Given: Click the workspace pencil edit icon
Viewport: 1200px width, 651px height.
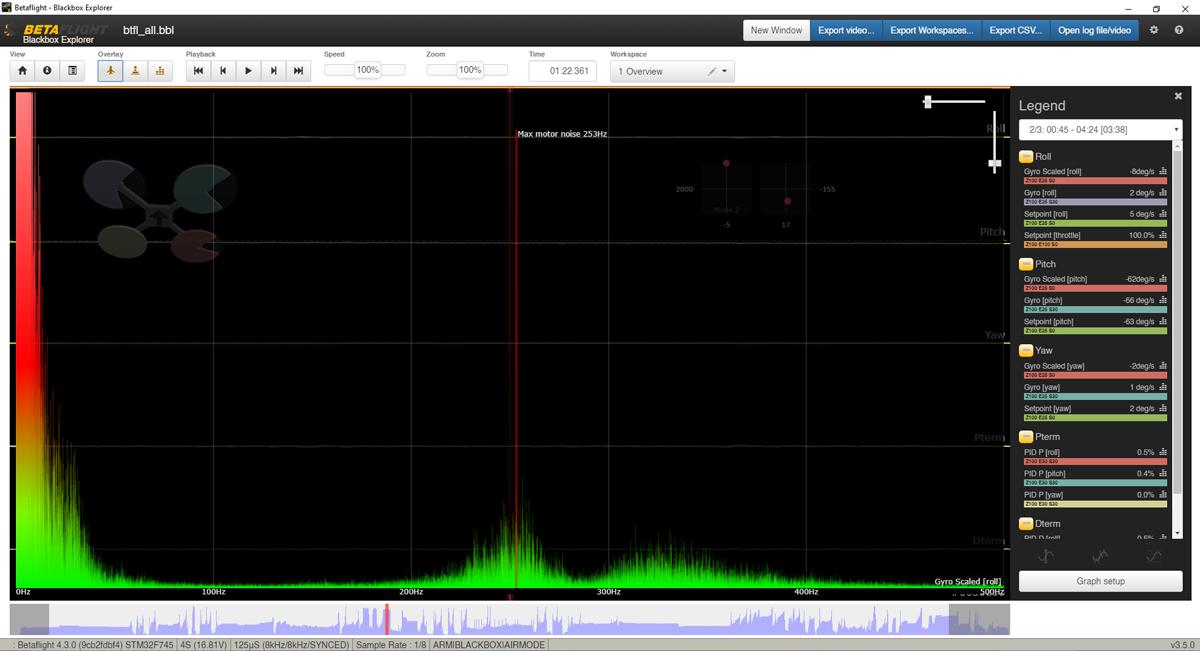Looking at the screenshot, I should click(712, 71).
